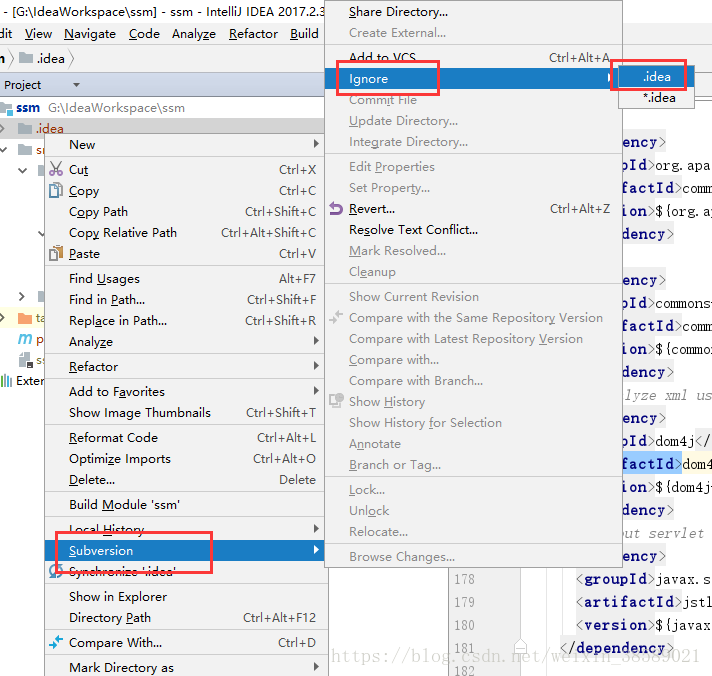
Task: Open the Refactor menu in menu bar
Action: point(253,34)
